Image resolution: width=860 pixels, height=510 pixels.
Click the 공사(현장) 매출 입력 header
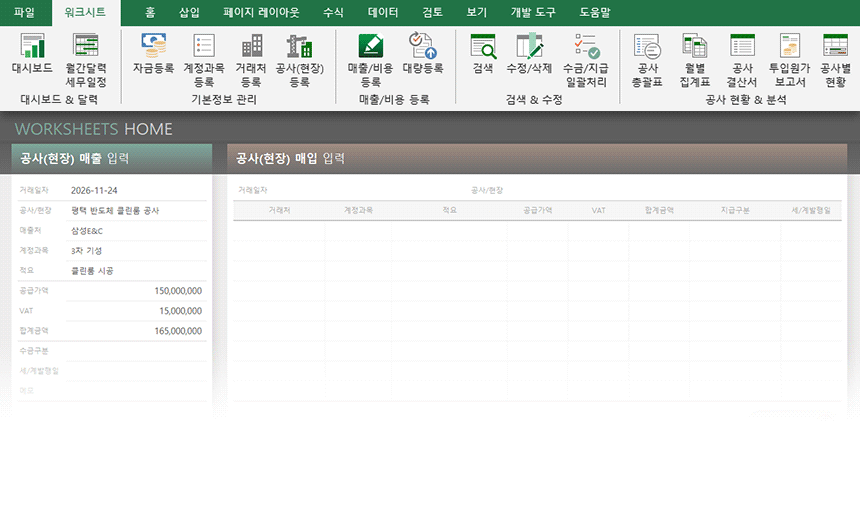click(x=112, y=158)
